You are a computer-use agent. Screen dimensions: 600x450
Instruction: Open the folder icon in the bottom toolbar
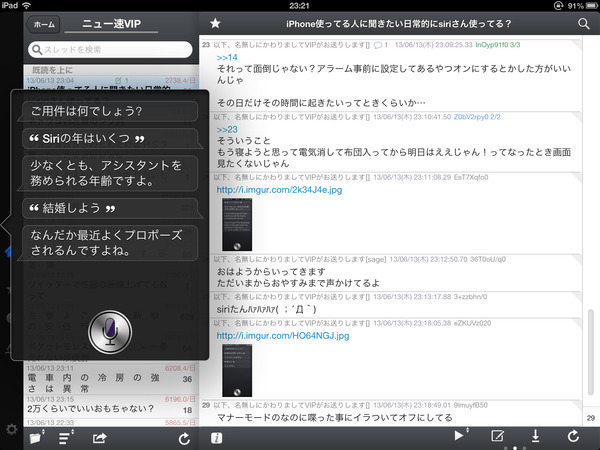coord(36,437)
